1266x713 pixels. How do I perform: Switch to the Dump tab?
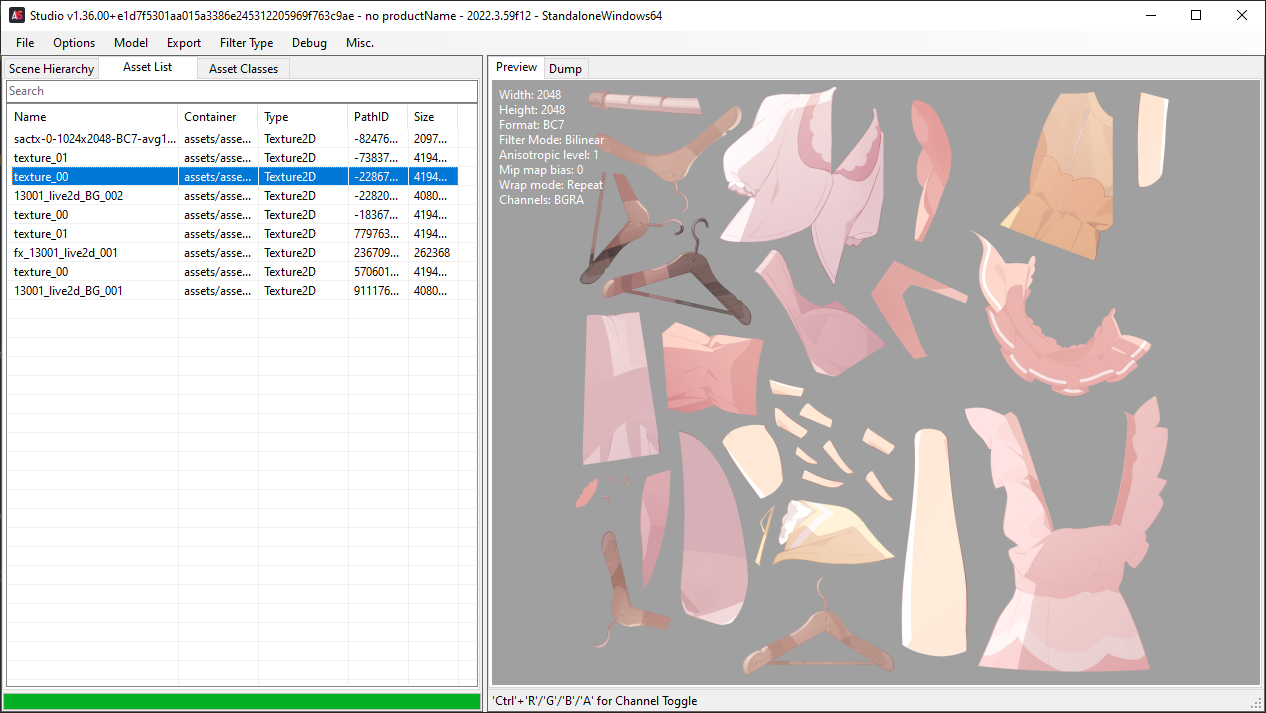[x=565, y=69]
